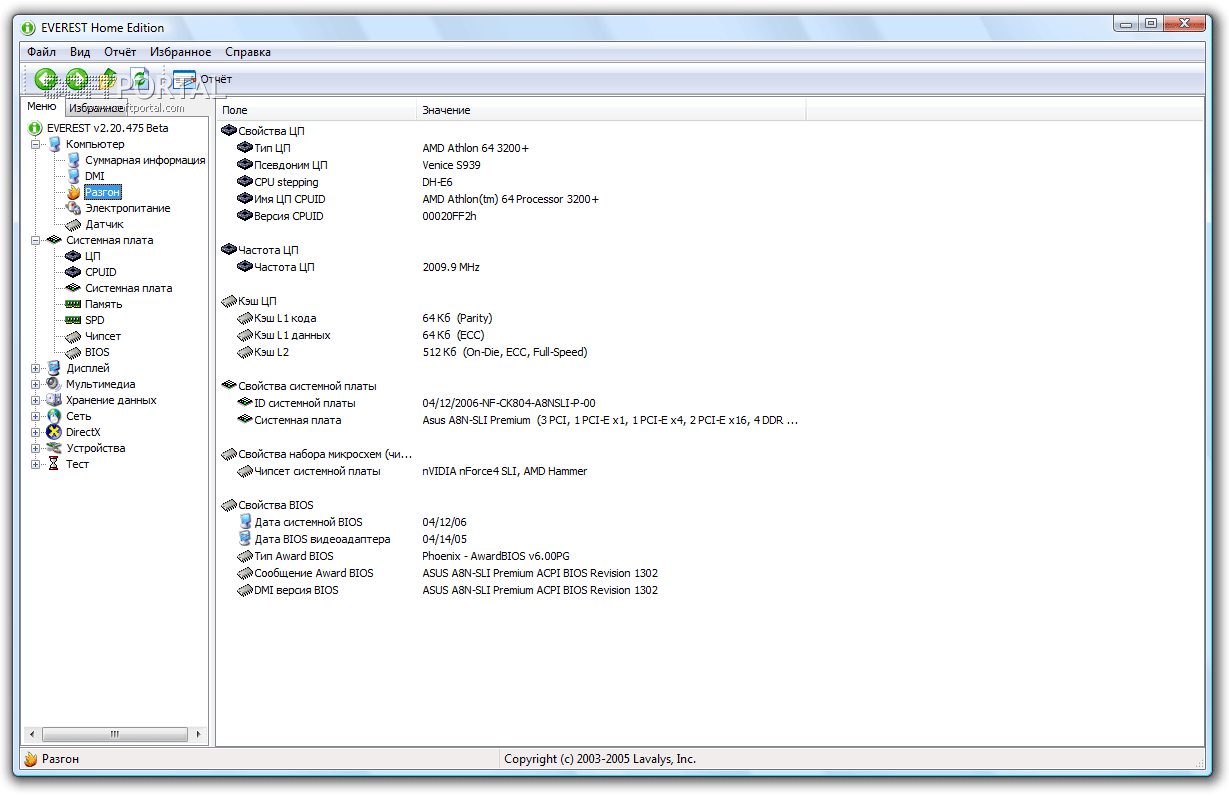Click the Чипсет icon in tree

pos(73,336)
